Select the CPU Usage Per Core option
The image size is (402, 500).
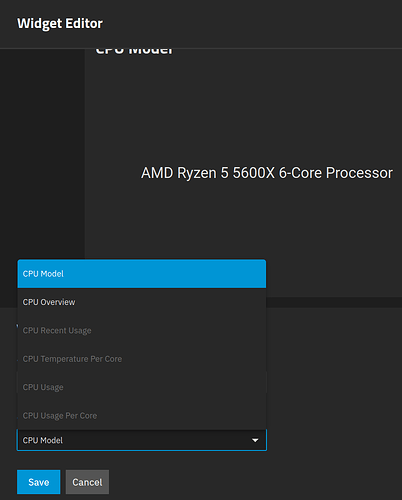142,415
